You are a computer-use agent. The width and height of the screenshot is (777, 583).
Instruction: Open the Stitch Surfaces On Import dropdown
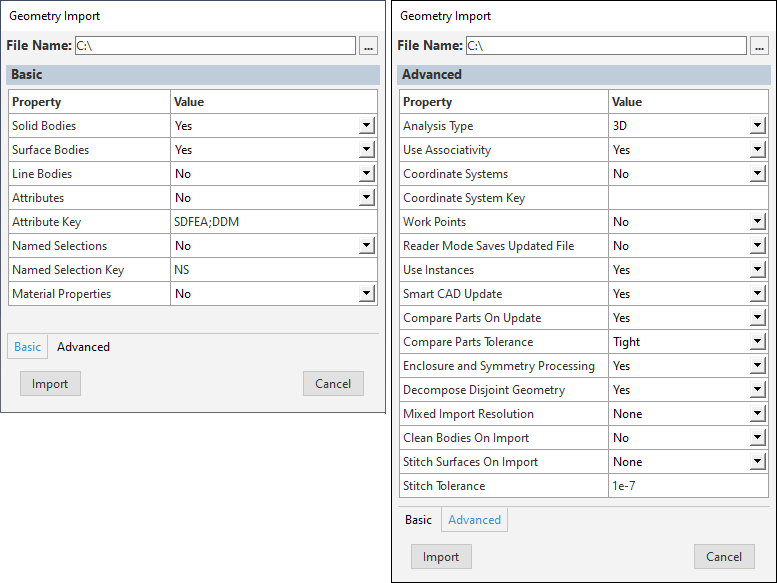click(x=757, y=462)
